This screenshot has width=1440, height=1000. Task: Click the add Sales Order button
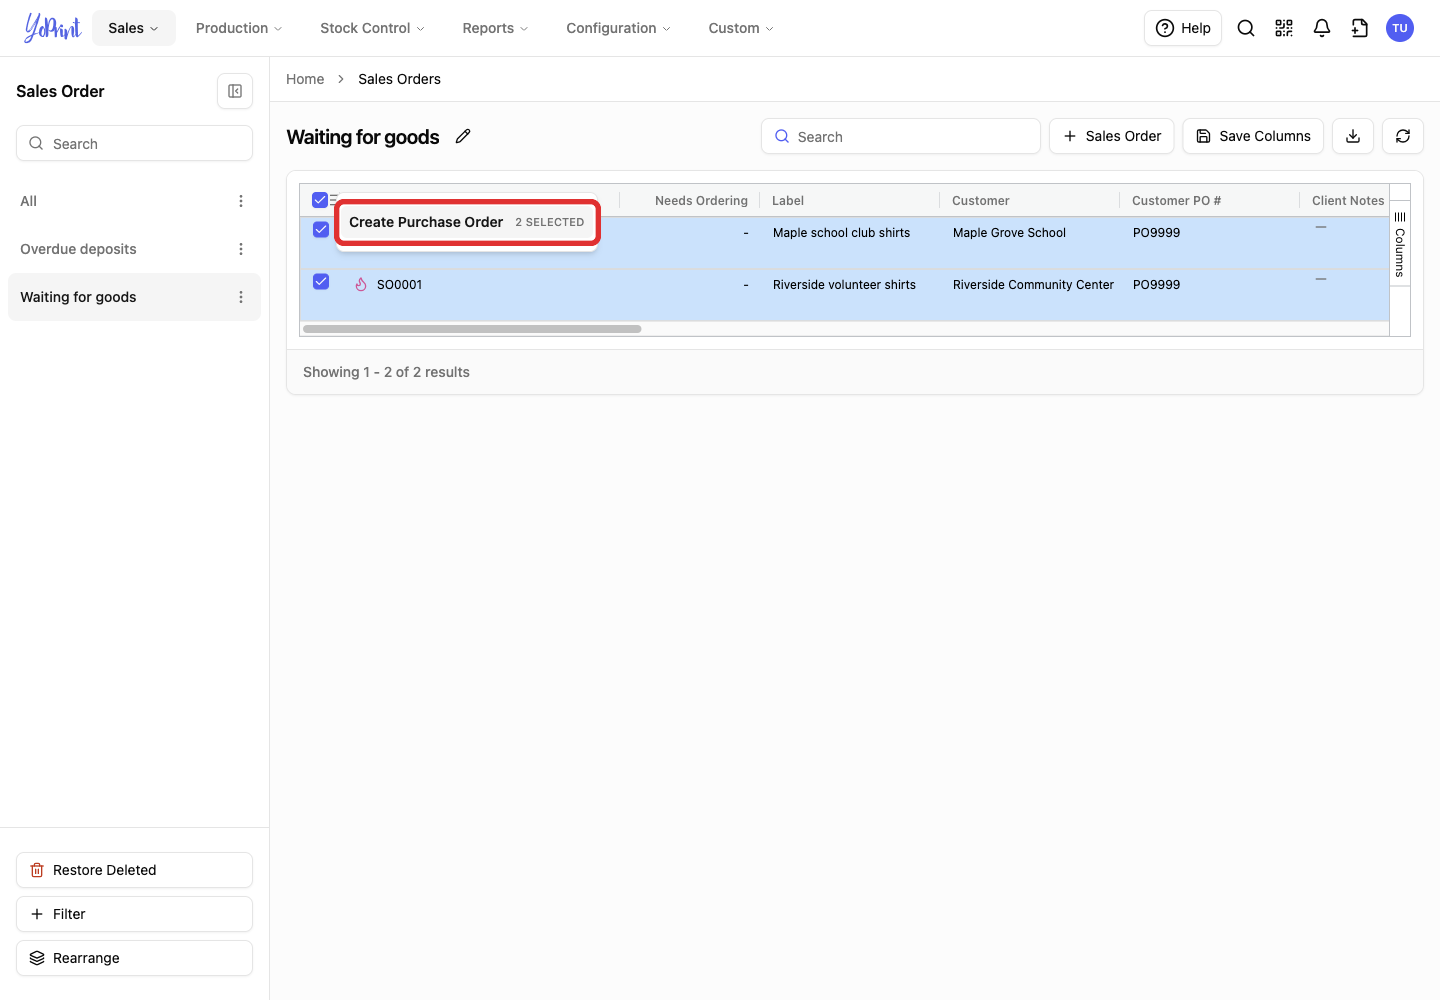point(1112,136)
